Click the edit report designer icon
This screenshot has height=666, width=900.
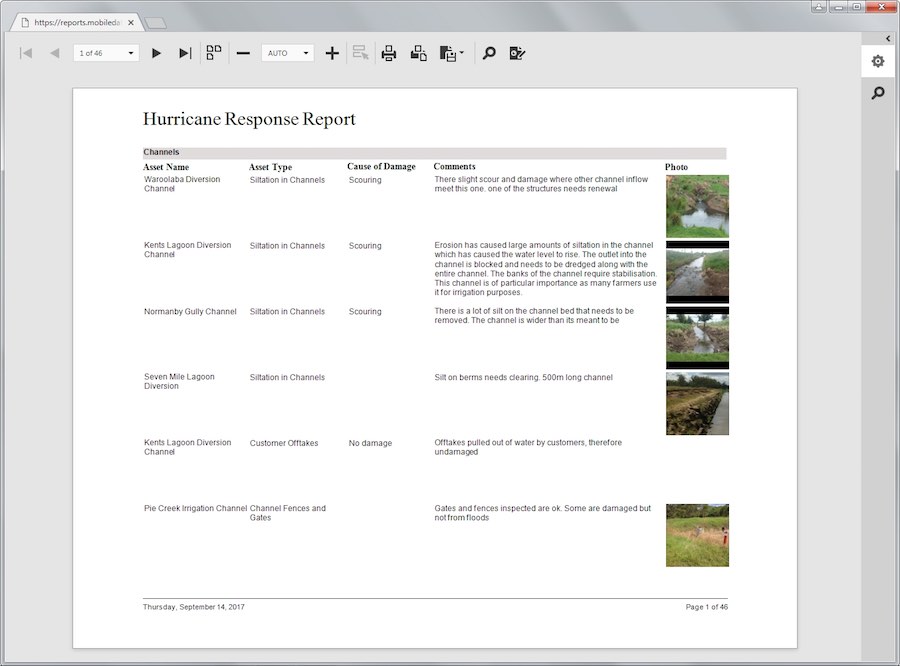click(517, 53)
